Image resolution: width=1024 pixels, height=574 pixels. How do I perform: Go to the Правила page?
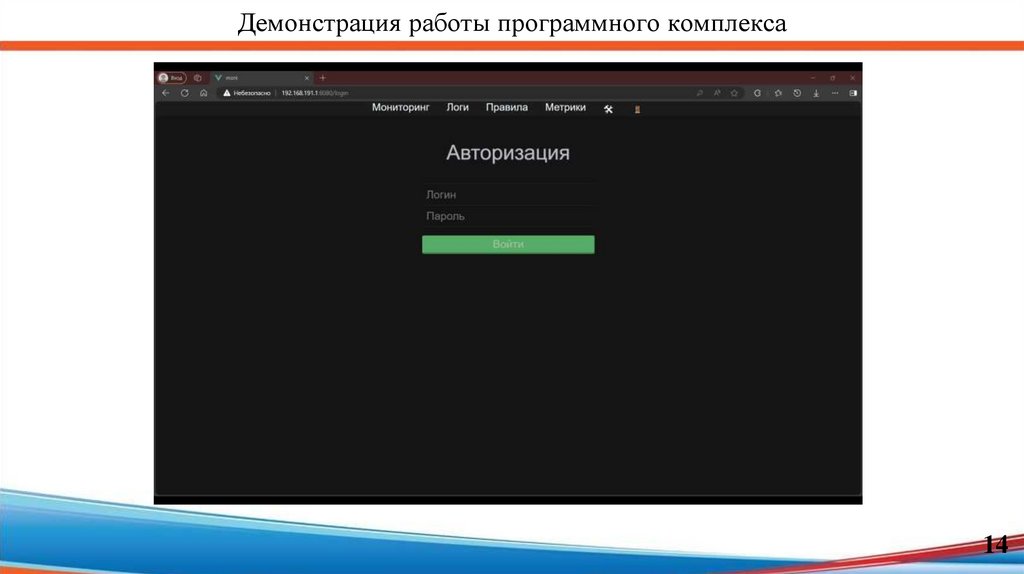pyautogui.click(x=507, y=108)
